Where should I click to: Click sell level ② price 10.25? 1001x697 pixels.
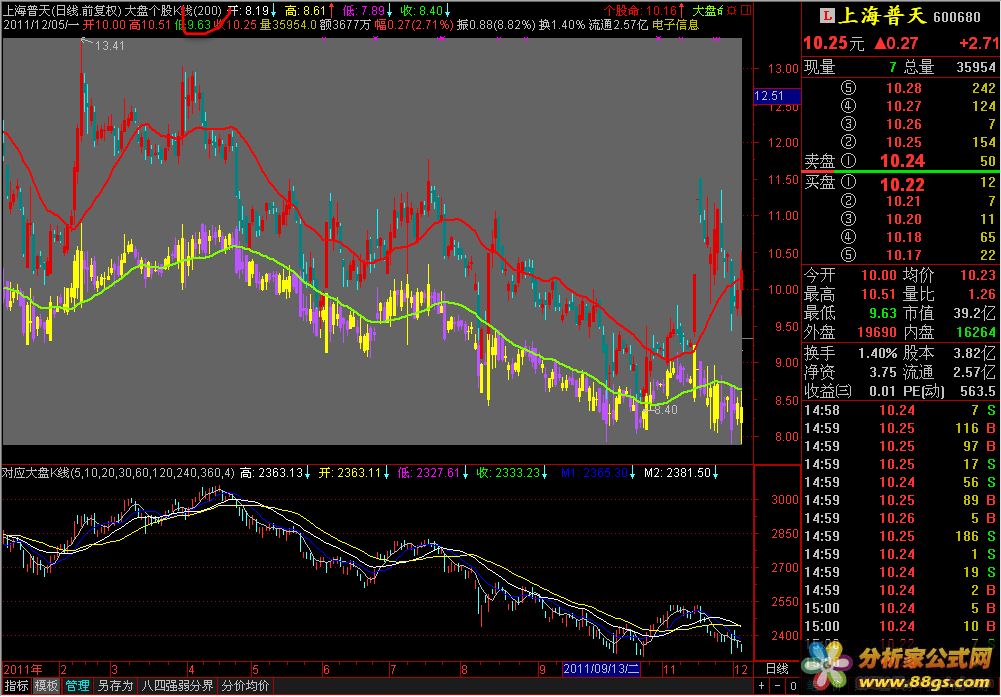pyautogui.click(x=903, y=142)
